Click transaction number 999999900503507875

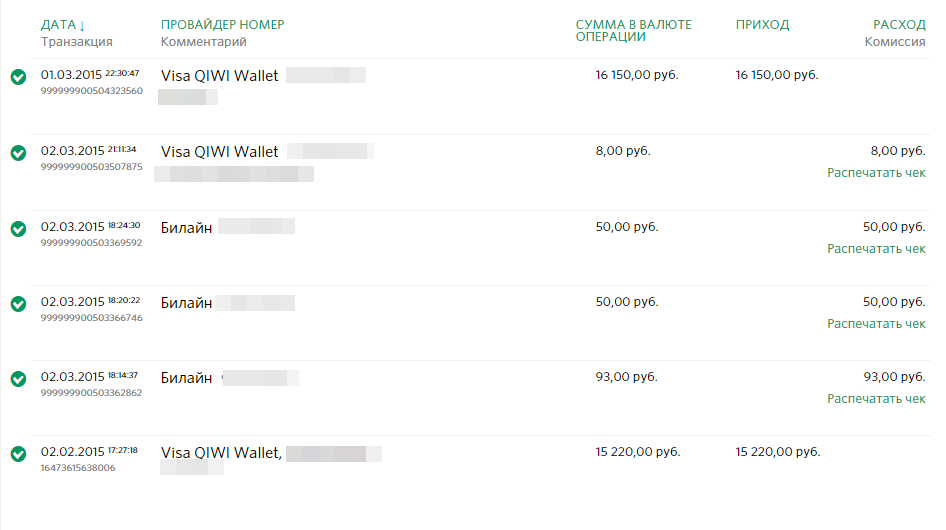pyautogui.click(x=91, y=167)
